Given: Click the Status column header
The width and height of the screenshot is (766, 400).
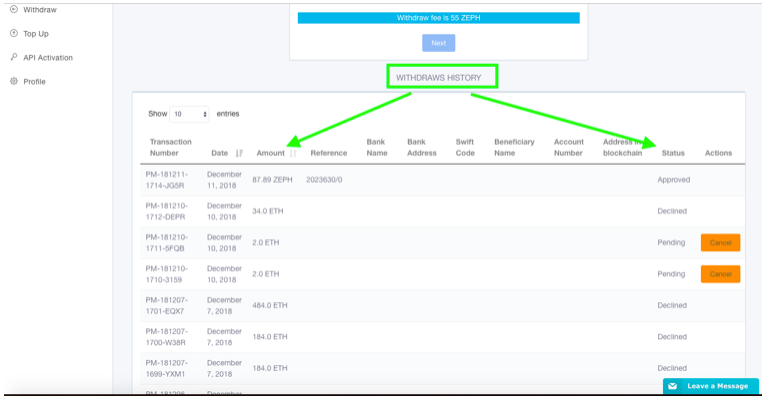Looking at the screenshot, I should pyautogui.click(x=673, y=153).
